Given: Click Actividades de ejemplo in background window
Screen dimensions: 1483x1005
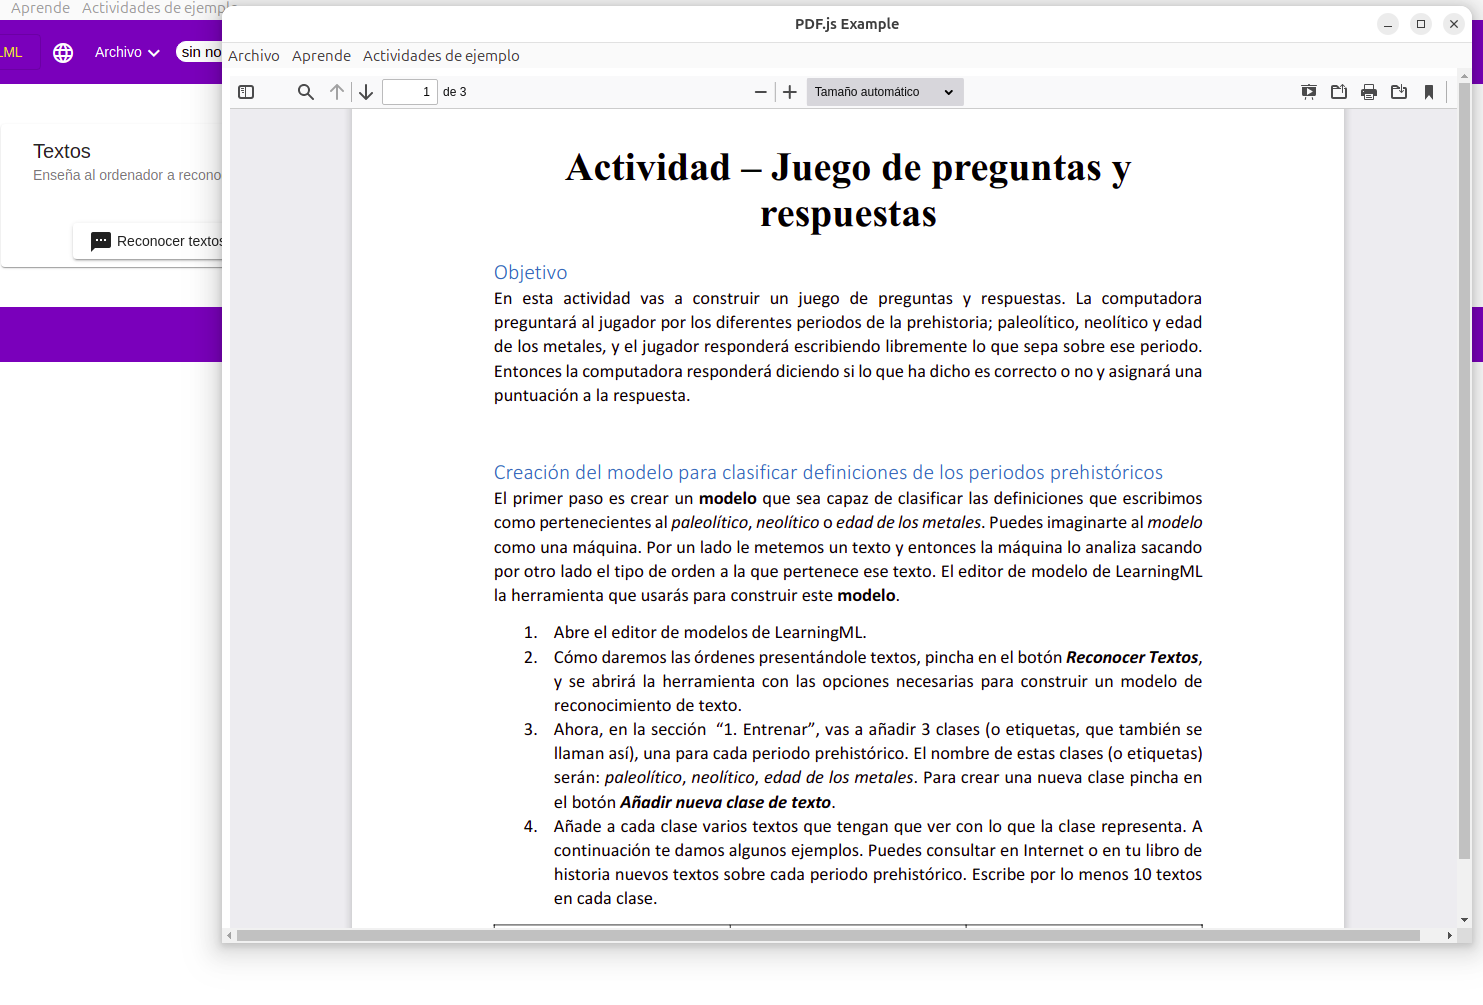Looking at the screenshot, I should point(152,8).
